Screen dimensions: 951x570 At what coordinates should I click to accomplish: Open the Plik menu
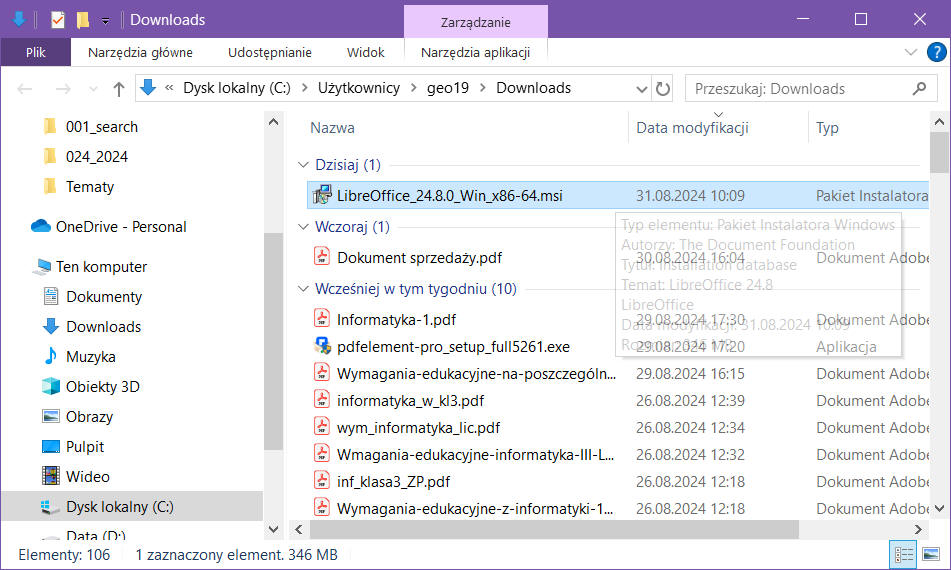click(35, 53)
